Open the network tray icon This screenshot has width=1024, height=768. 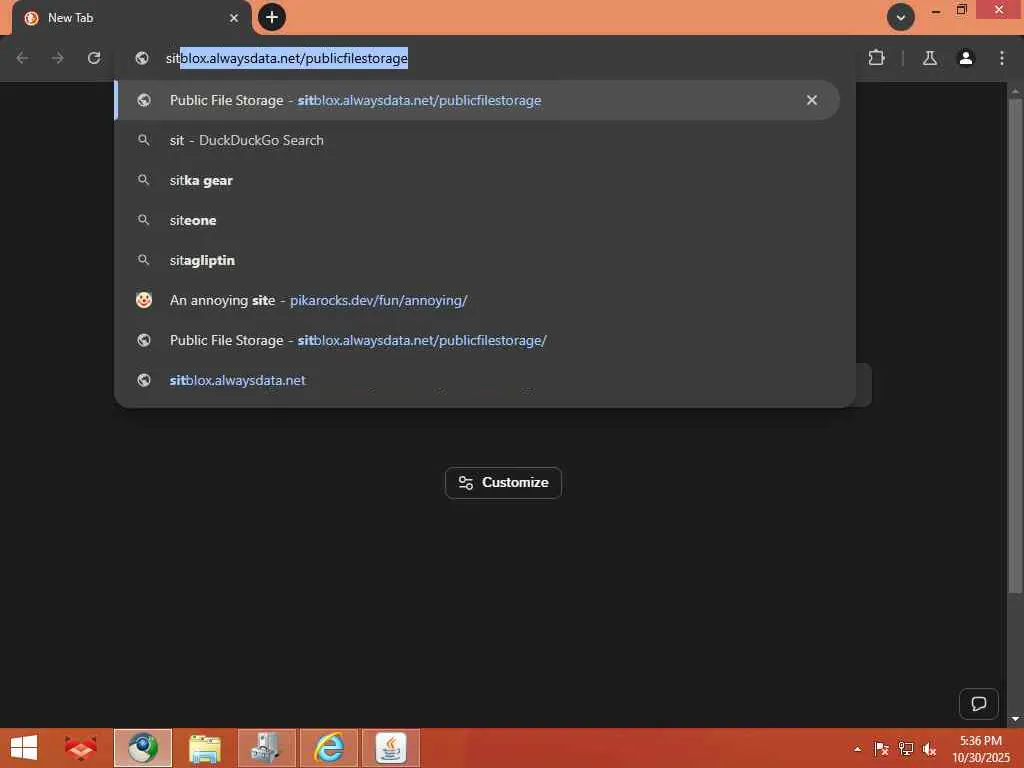[906, 749]
